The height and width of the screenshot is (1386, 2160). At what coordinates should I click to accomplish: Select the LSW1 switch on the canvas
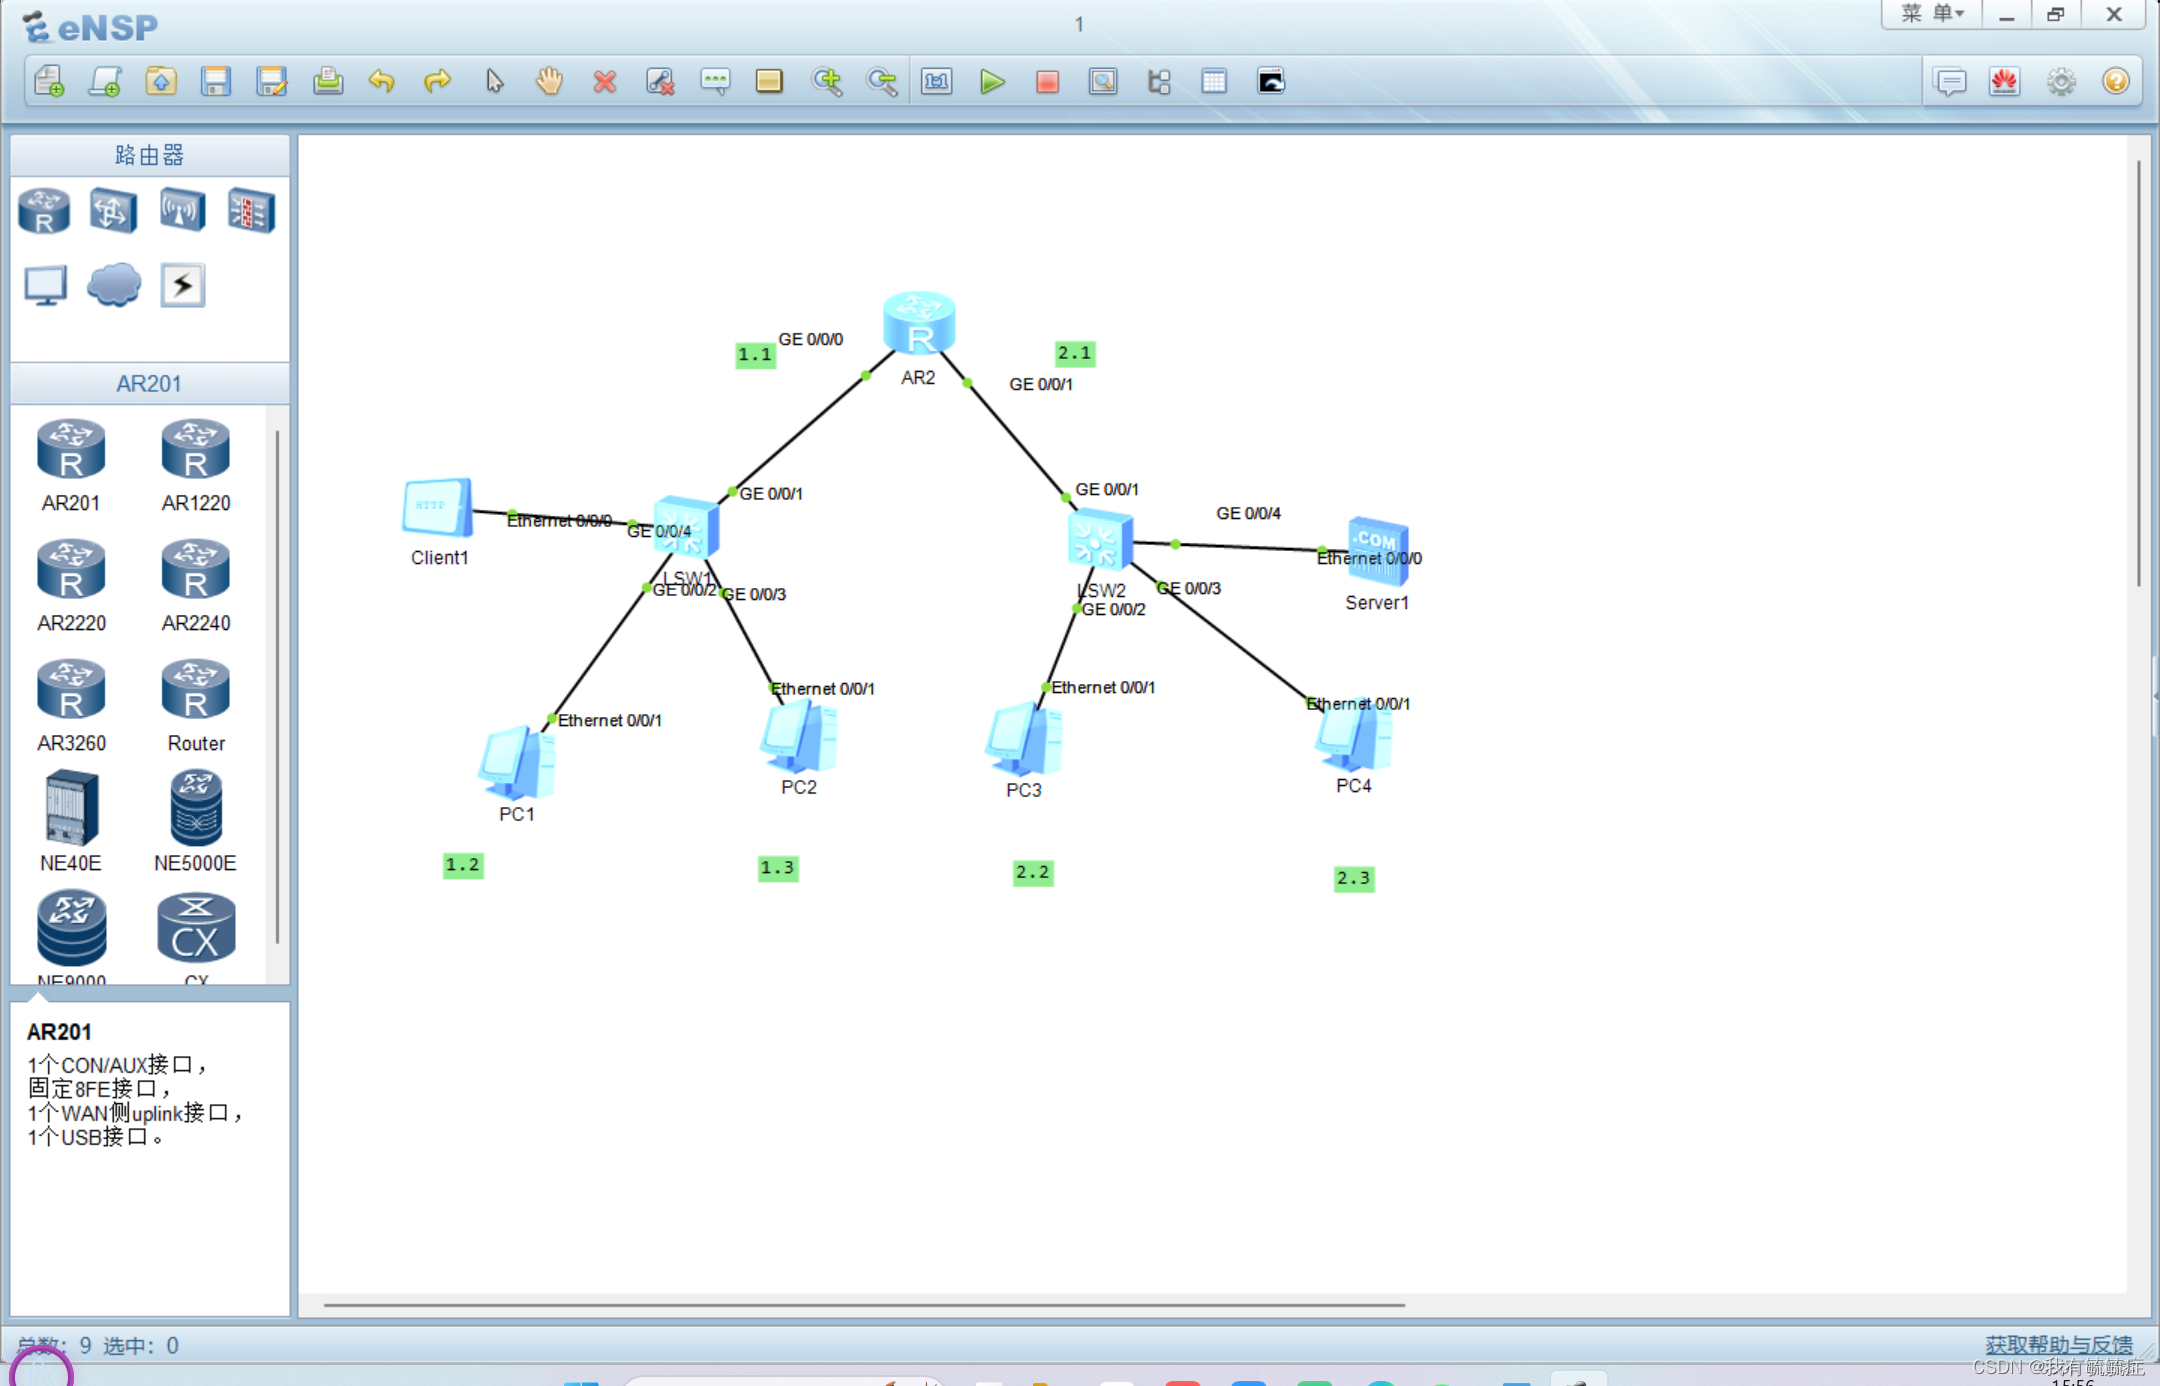pyautogui.click(x=686, y=527)
